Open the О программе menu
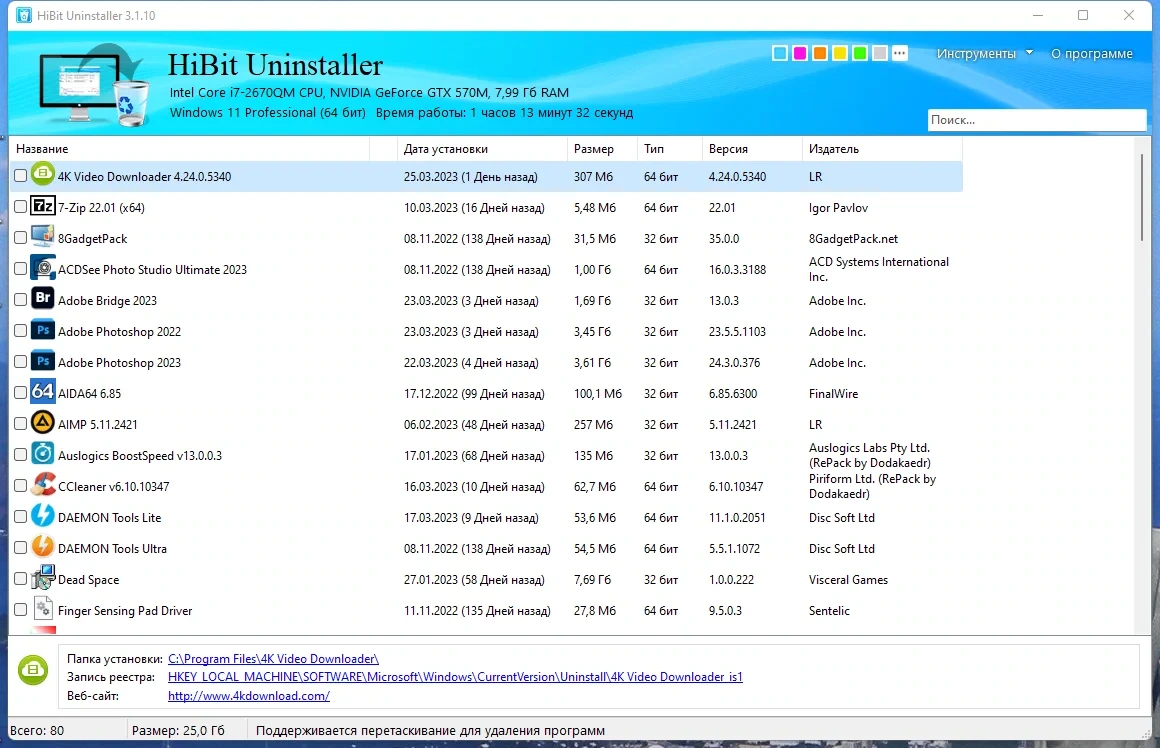The image size is (1160, 748). click(x=1091, y=54)
